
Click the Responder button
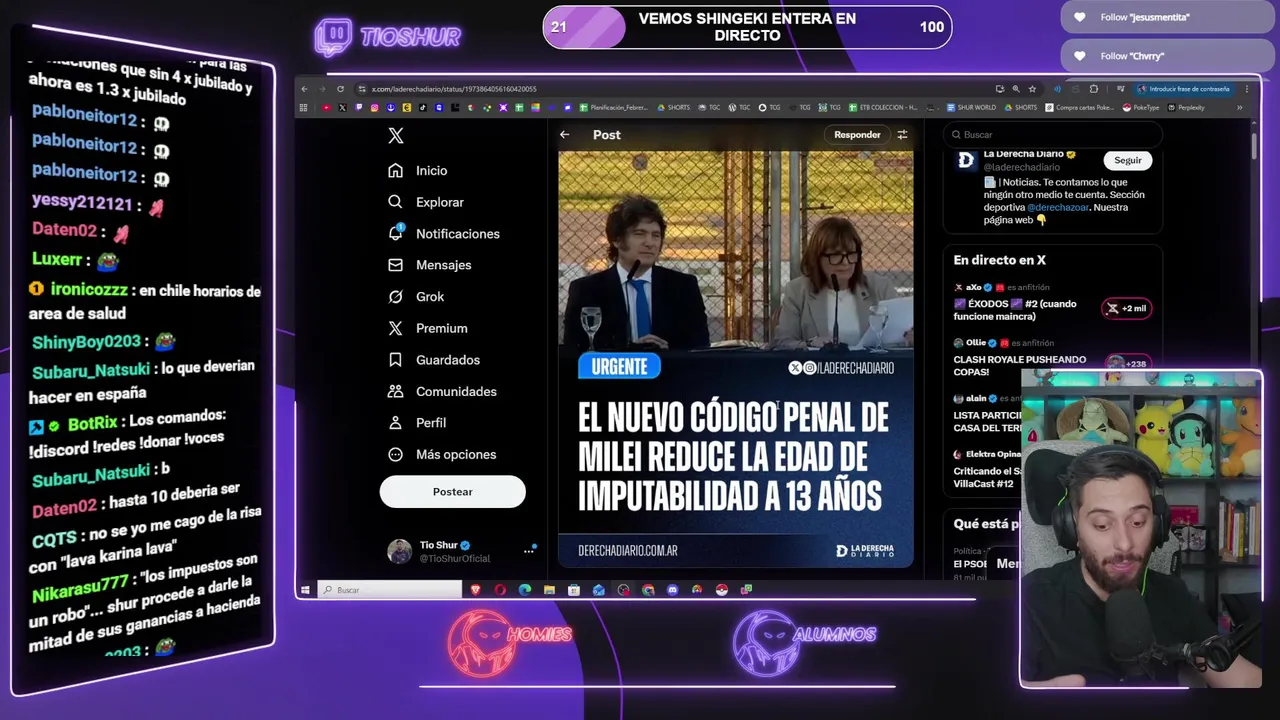(857, 134)
